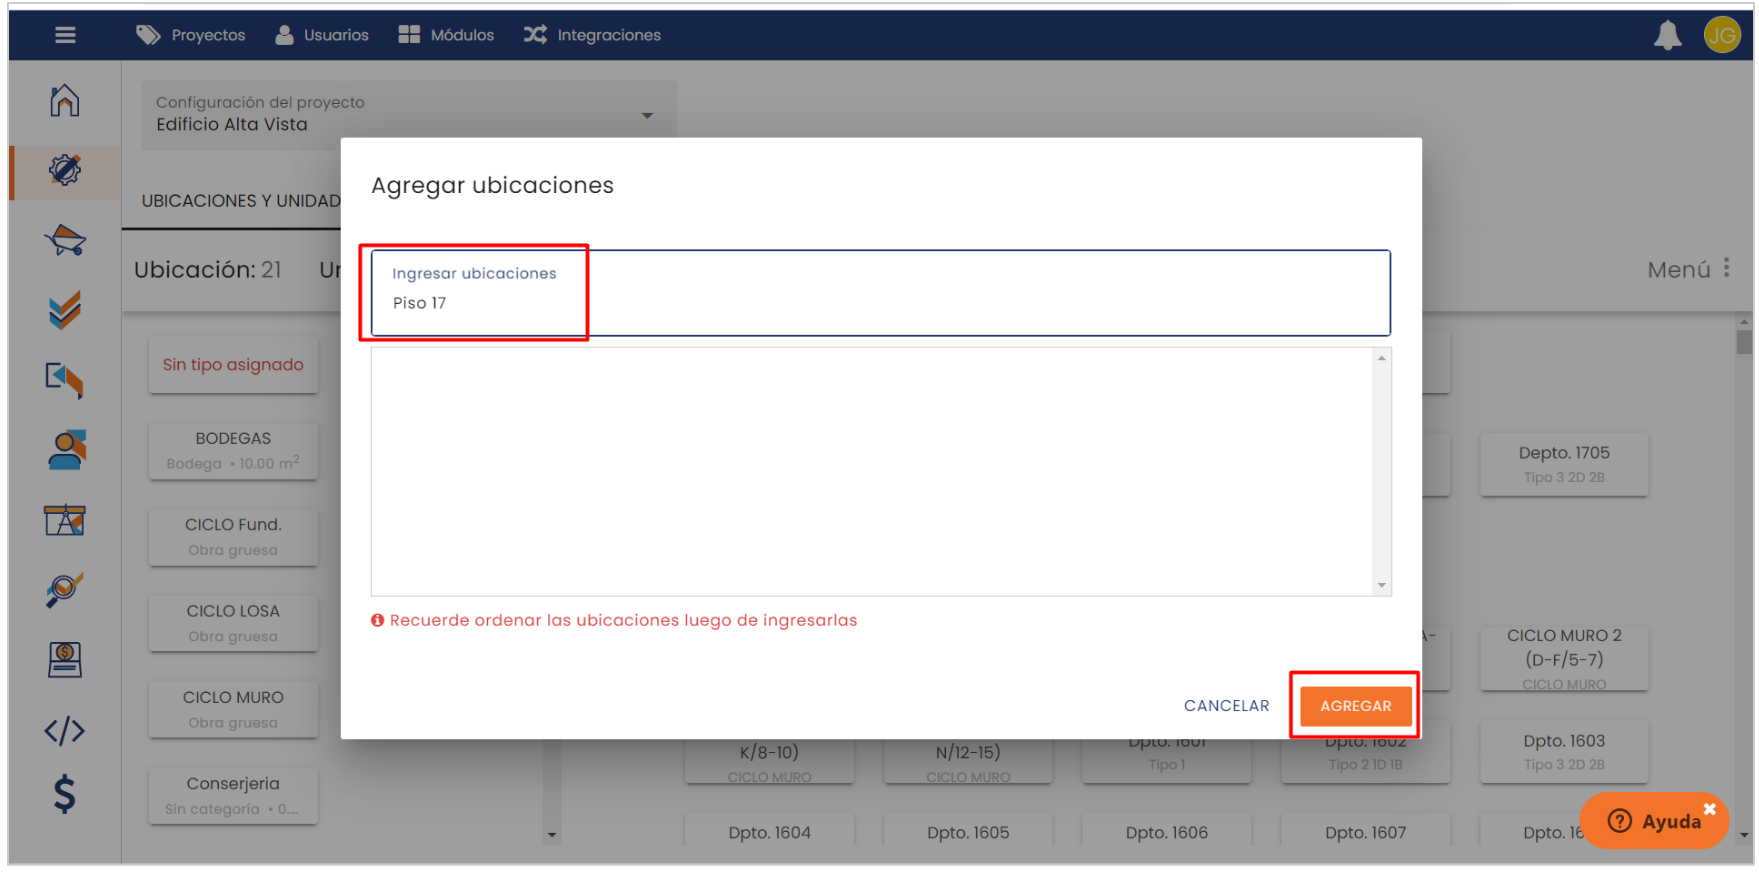Click the dollar sign sidebar icon
This screenshot has height=872, width=1759.
(65, 794)
